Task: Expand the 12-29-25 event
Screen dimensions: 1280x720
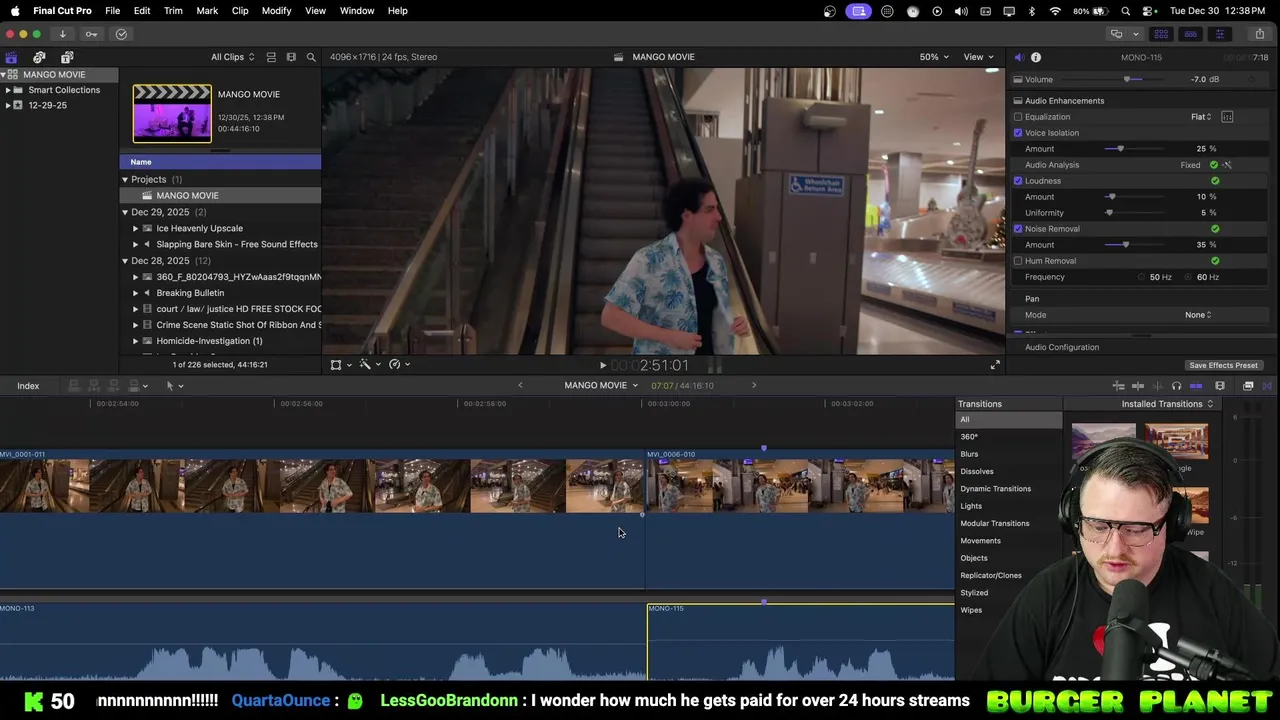Action: (8, 105)
